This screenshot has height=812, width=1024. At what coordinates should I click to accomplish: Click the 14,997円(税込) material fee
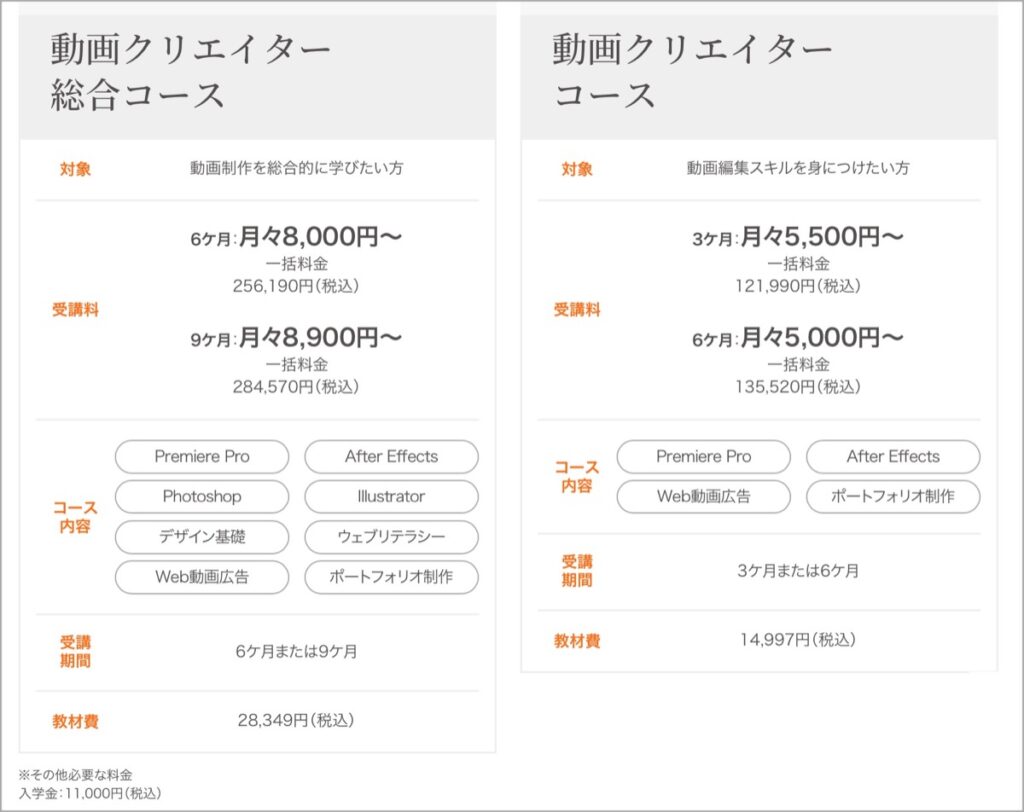797,640
